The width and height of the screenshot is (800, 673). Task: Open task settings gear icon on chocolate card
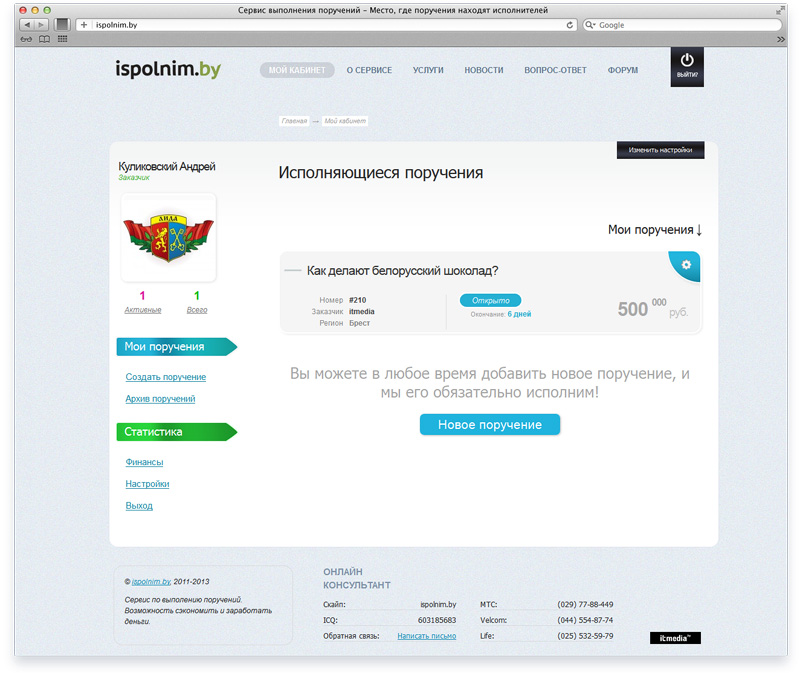pos(686,264)
